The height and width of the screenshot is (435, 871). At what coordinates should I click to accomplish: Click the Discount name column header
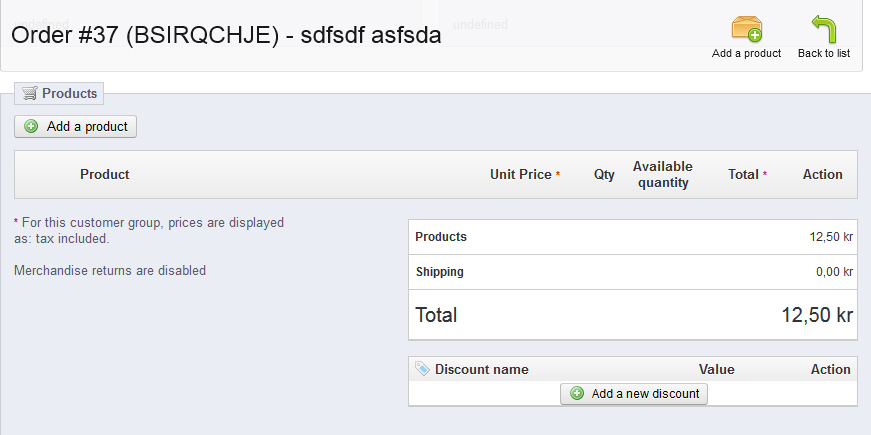pos(481,369)
